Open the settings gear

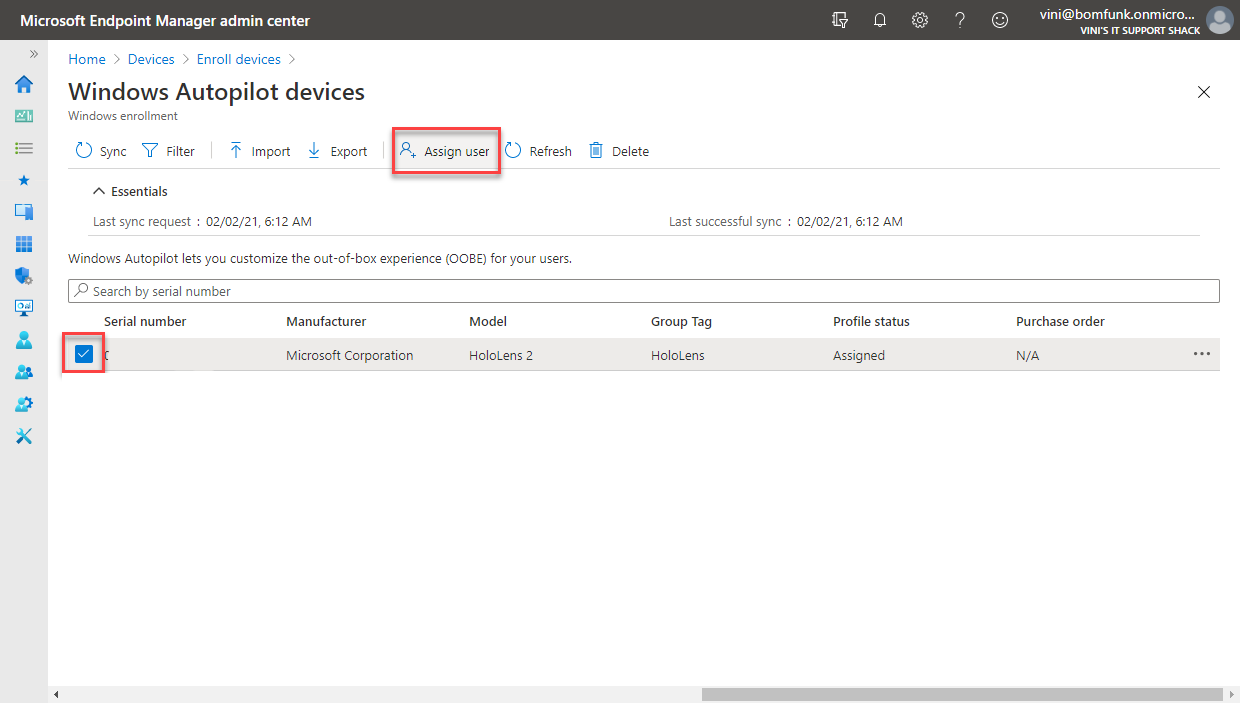coord(920,20)
